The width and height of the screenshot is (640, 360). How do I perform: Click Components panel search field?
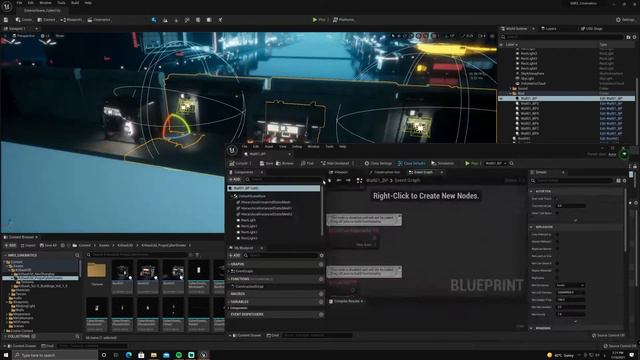pos(283,180)
